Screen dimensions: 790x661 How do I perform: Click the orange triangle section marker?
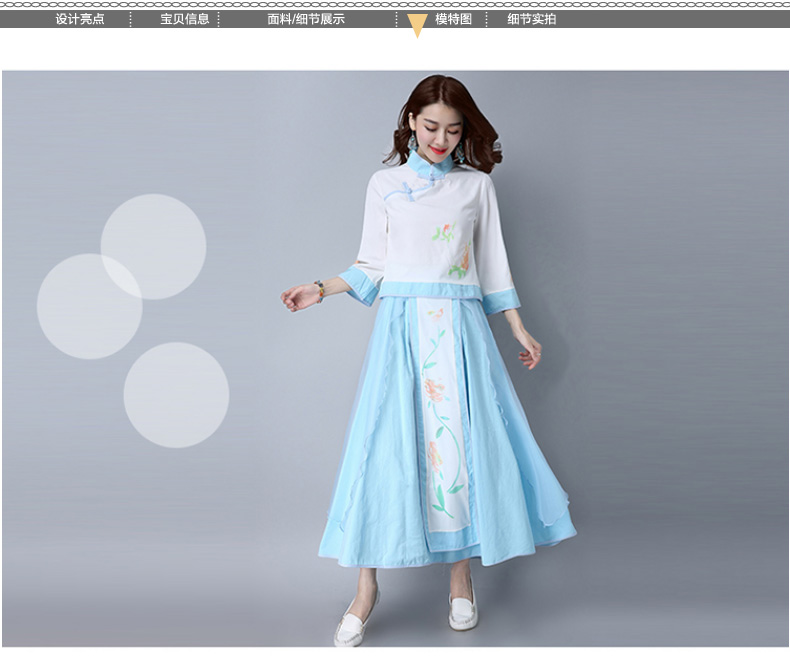click(418, 26)
